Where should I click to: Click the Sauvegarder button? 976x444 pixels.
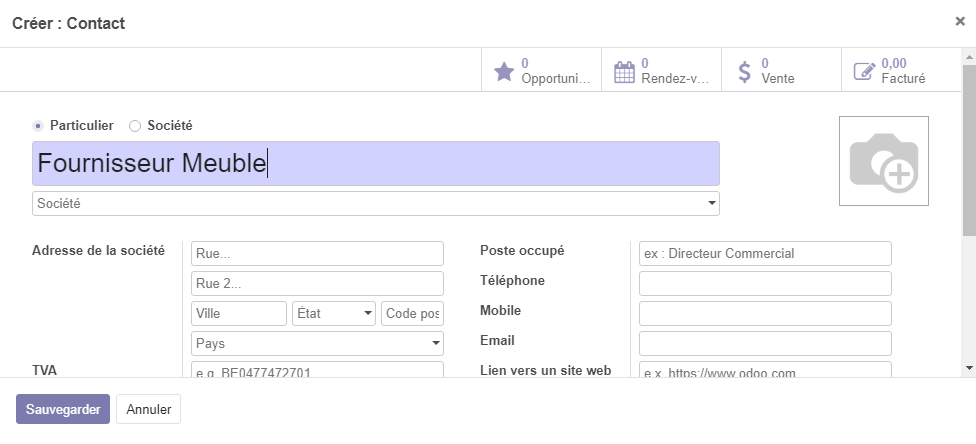point(62,409)
